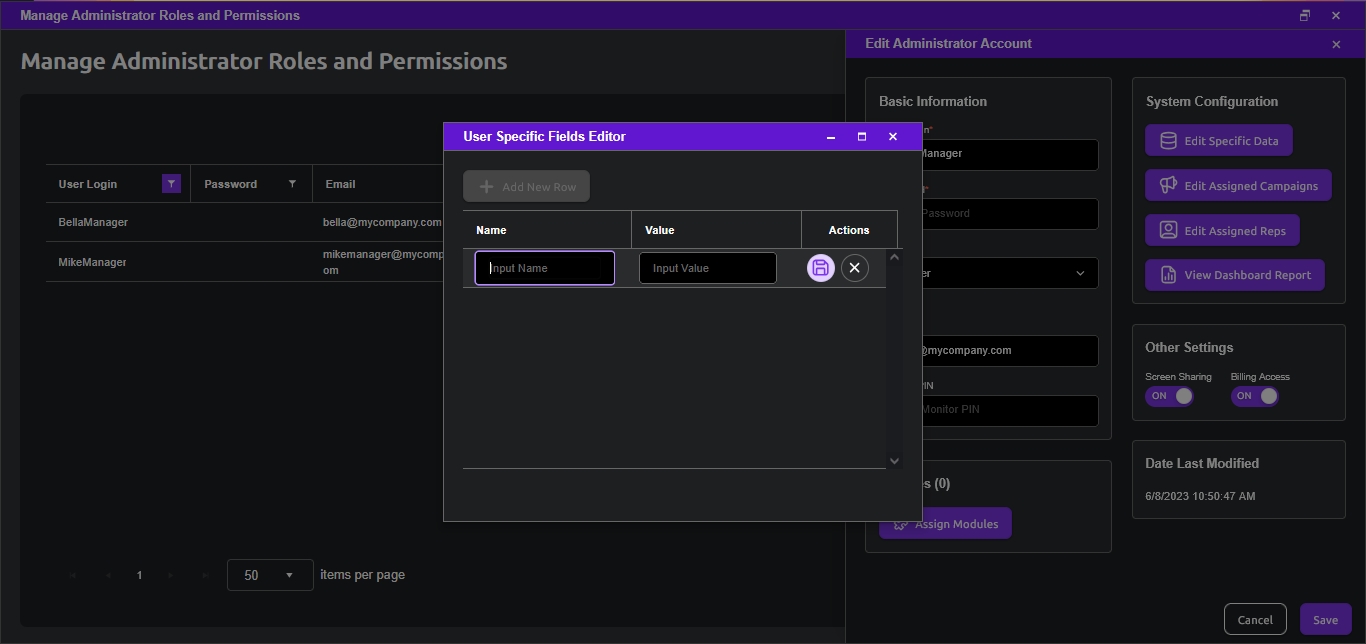The image size is (1366, 644).
Task: Click the Assign Modules button
Action: (x=945, y=524)
